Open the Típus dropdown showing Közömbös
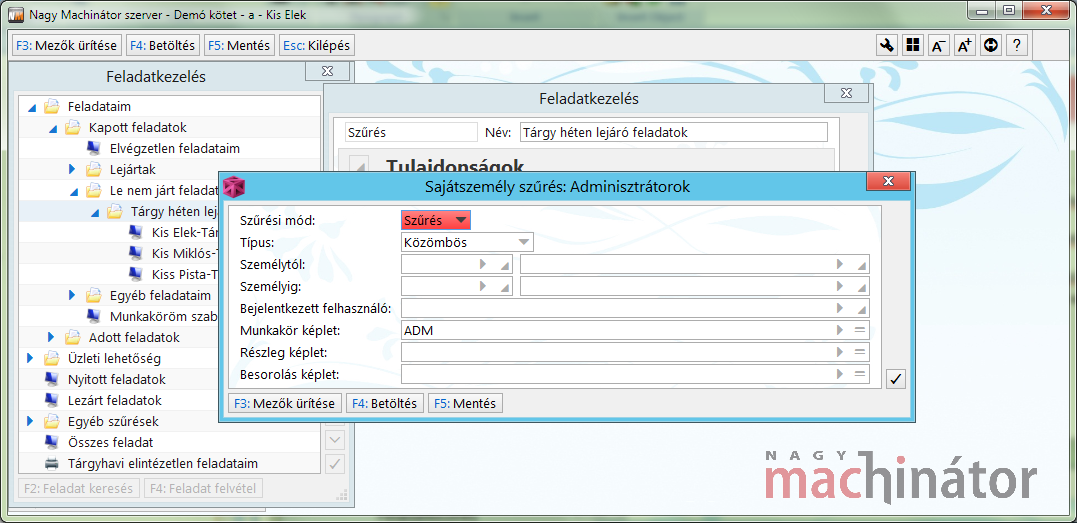Image resolution: width=1077 pixels, height=523 pixels. (x=467, y=242)
